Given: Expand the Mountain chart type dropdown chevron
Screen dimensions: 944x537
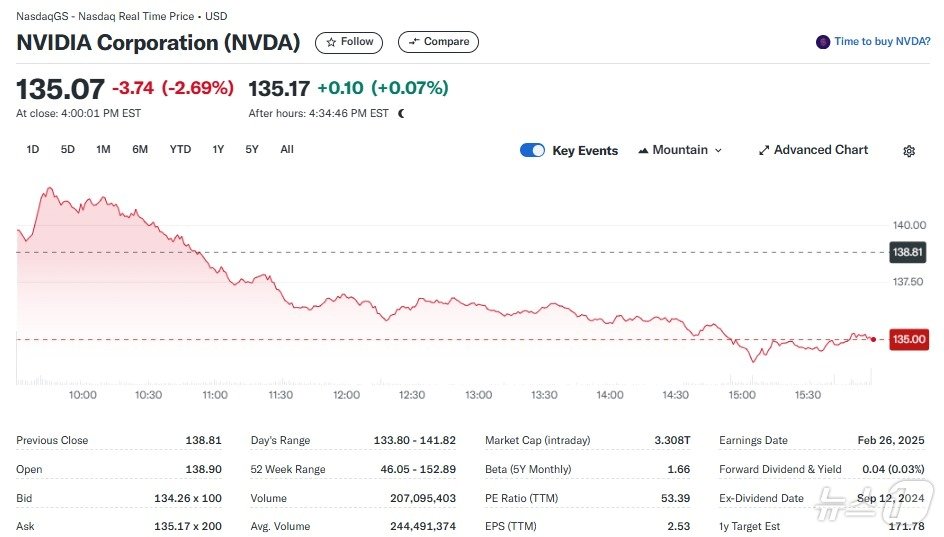Looking at the screenshot, I should tap(718, 151).
